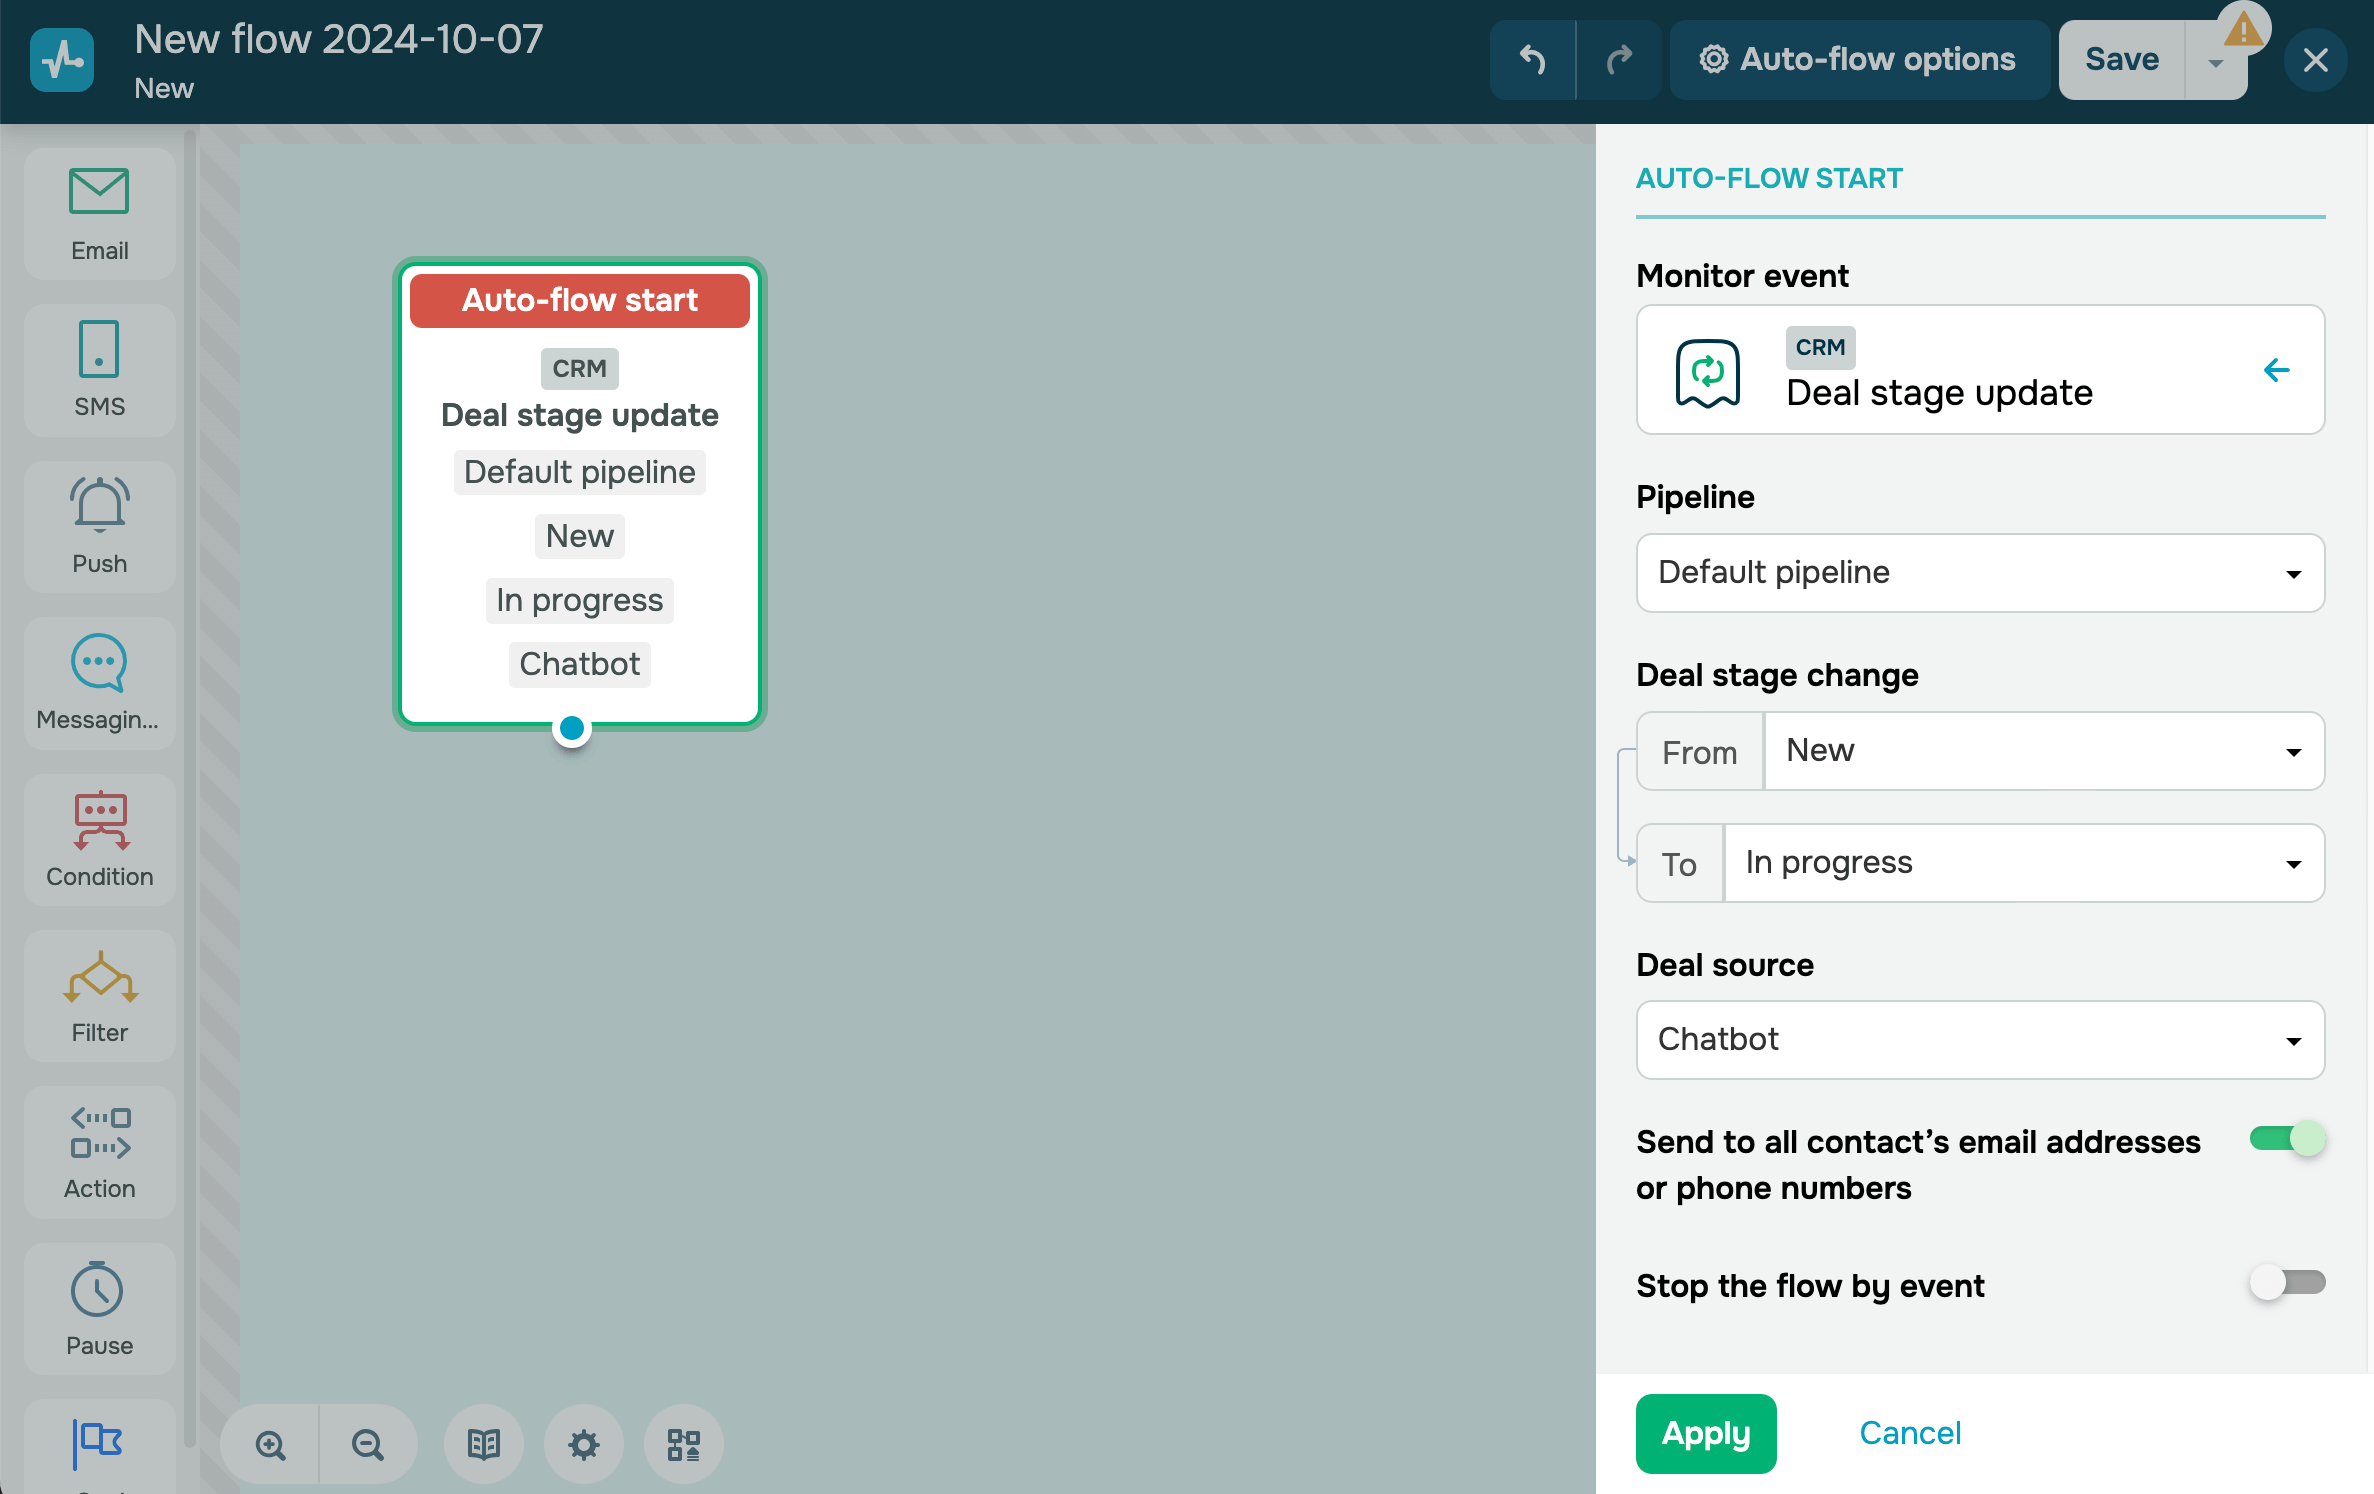Open the From deal stage dropdown
Viewport: 2374px width, 1494px height.
2043,751
